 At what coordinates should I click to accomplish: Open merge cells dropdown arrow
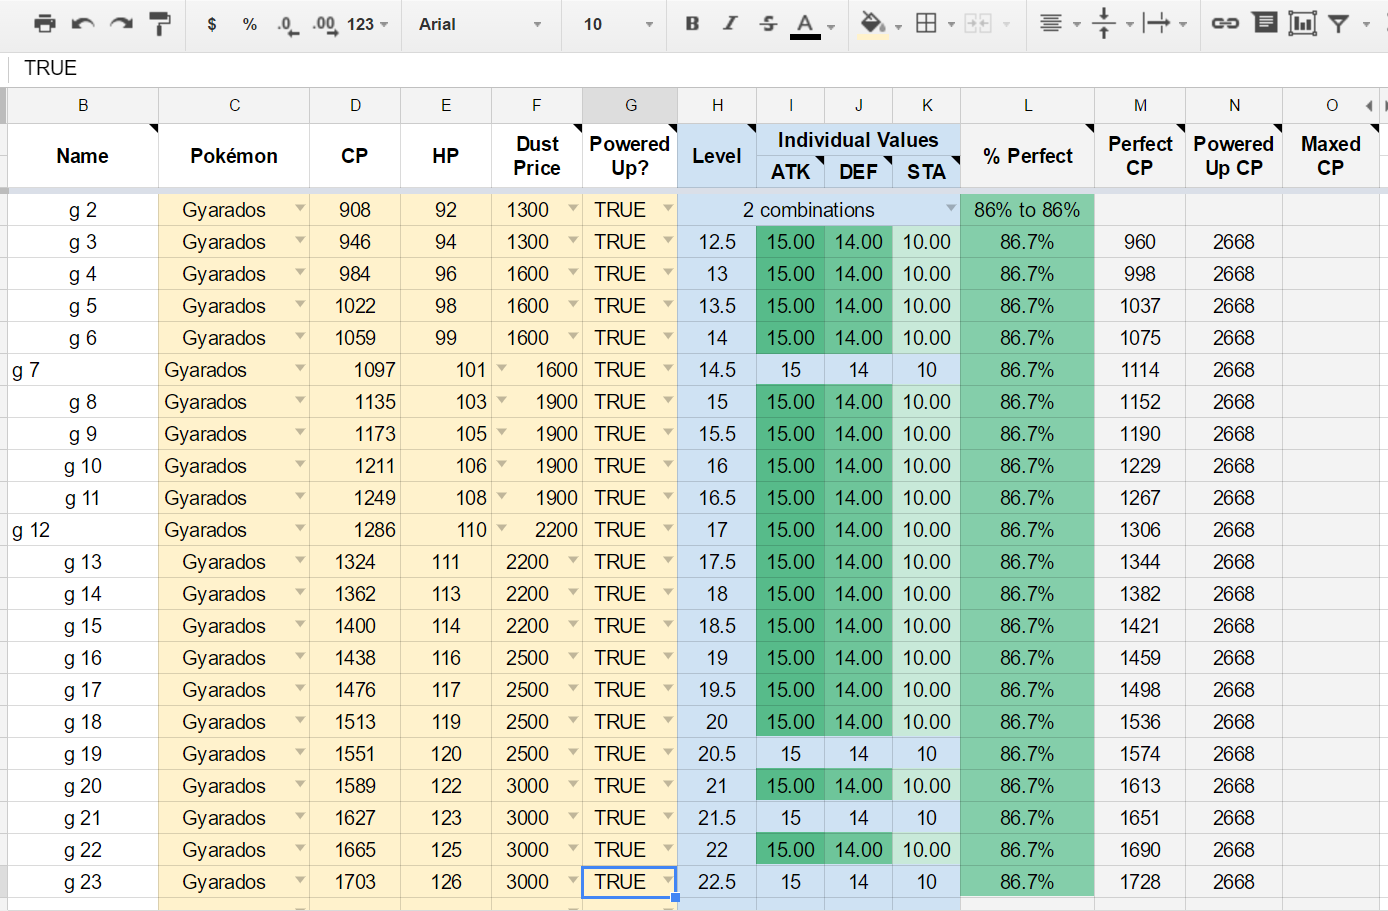[1006, 25]
